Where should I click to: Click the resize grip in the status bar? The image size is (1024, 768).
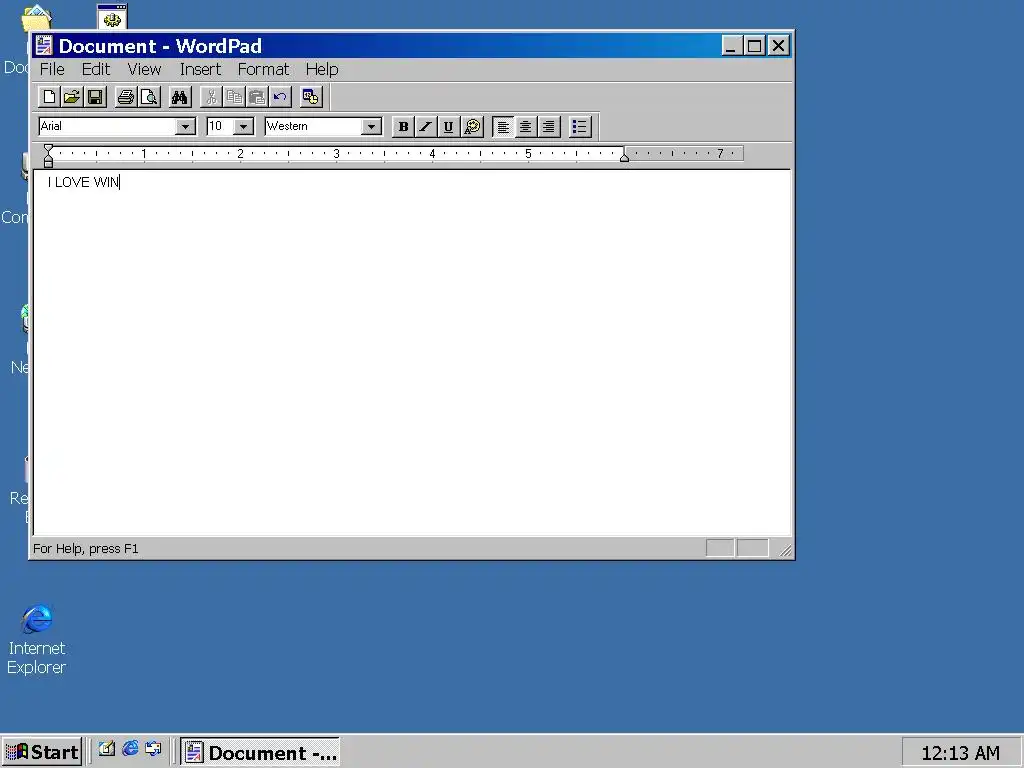pos(786,551)
